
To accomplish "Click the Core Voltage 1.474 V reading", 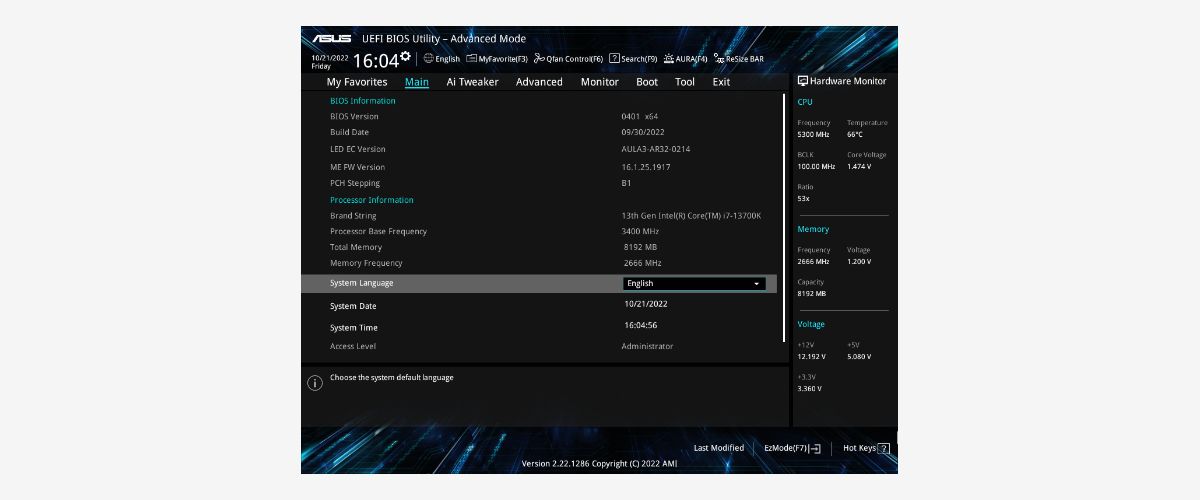I will point(859,166).
